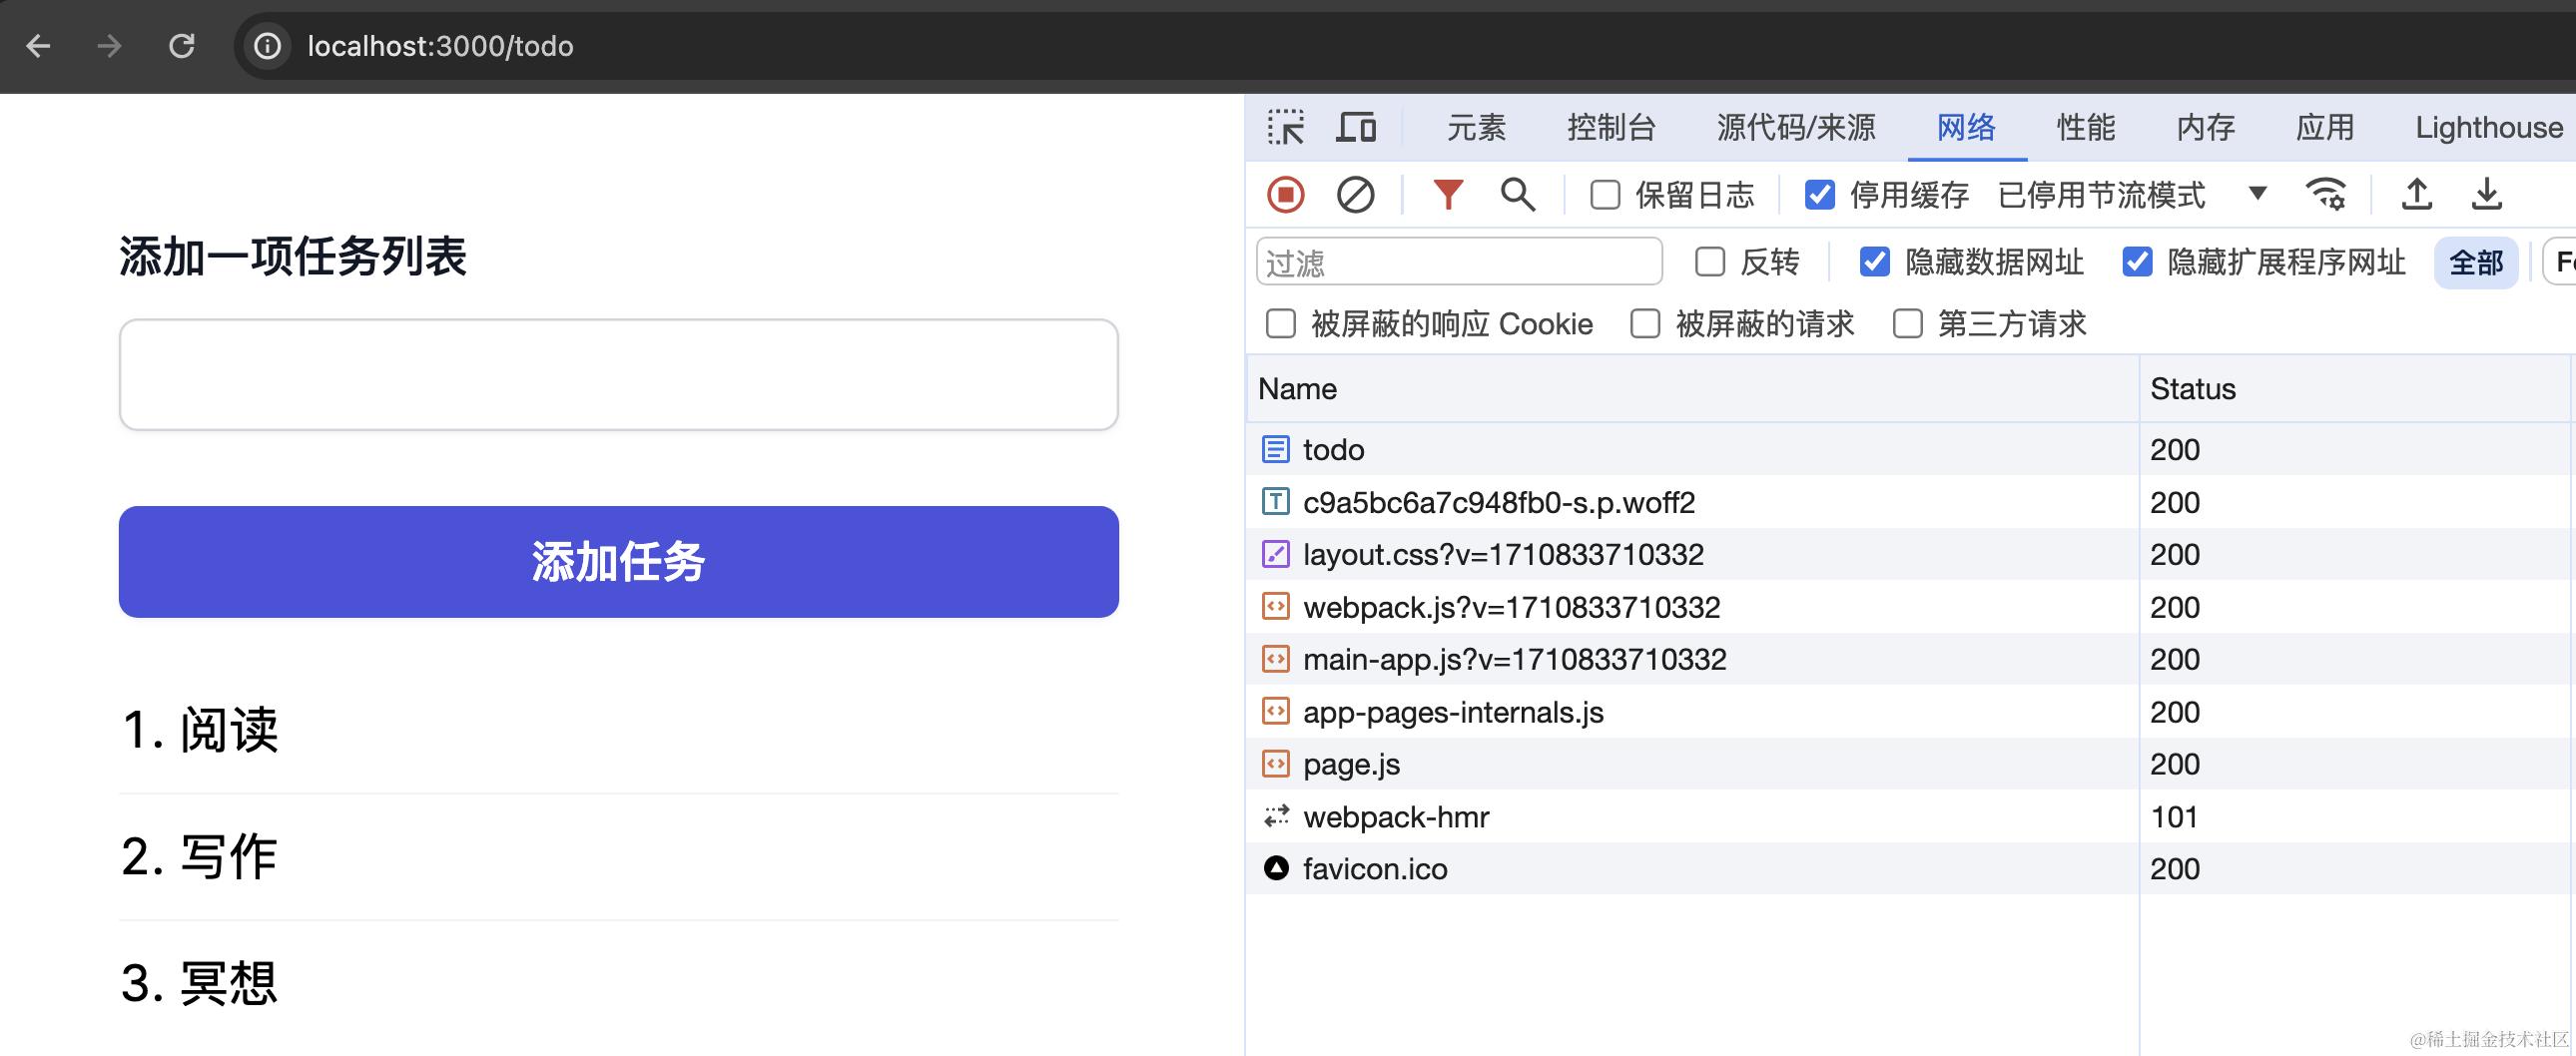Image resolution: width=2576 pixels, height=1056 pixels.
Task: Click task item 1. 阅读
Action: [x=199, y=729]
